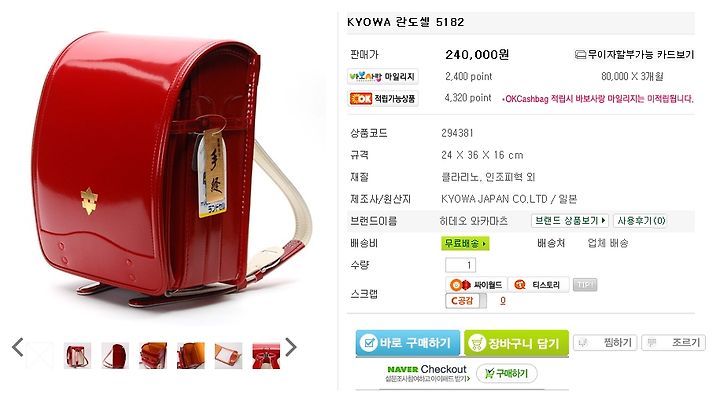This screenshot has width=720, height=406.
Task: Click the 찜하기 wishlist button
Action: (x=605, y=343)
